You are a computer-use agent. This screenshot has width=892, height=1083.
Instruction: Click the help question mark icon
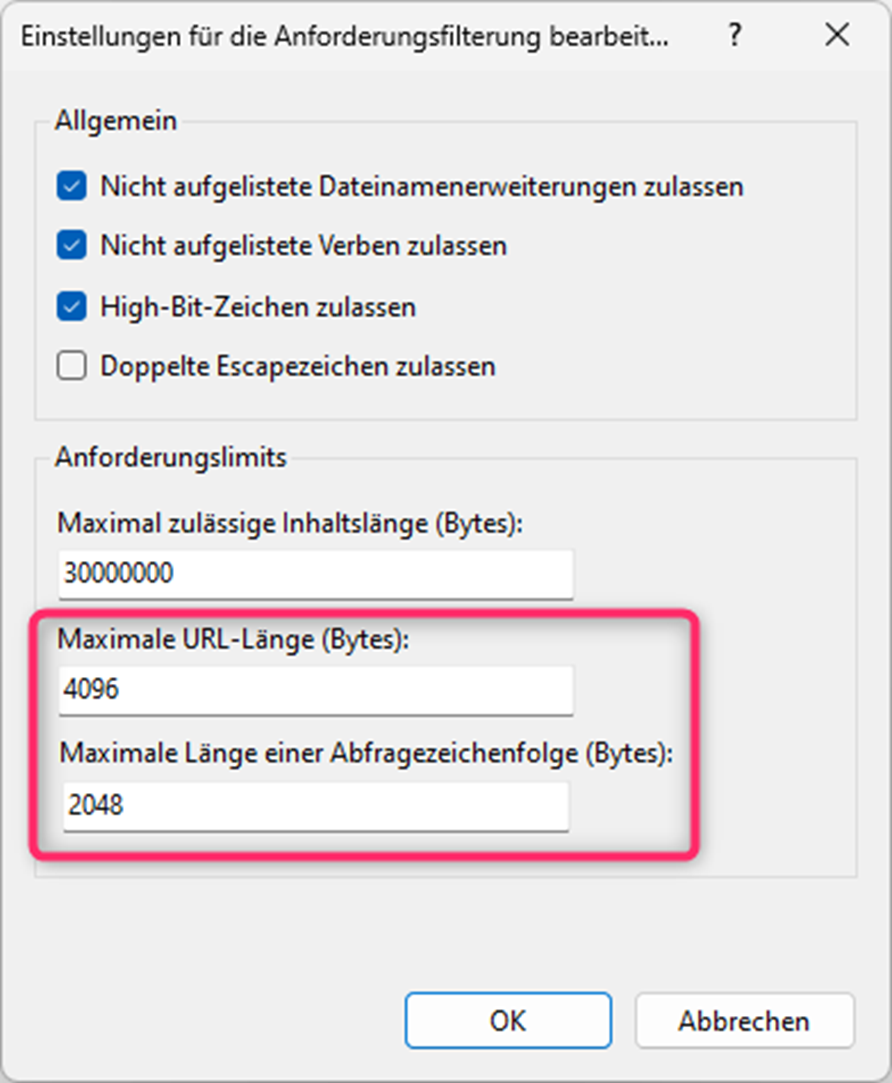coord(735,35)
